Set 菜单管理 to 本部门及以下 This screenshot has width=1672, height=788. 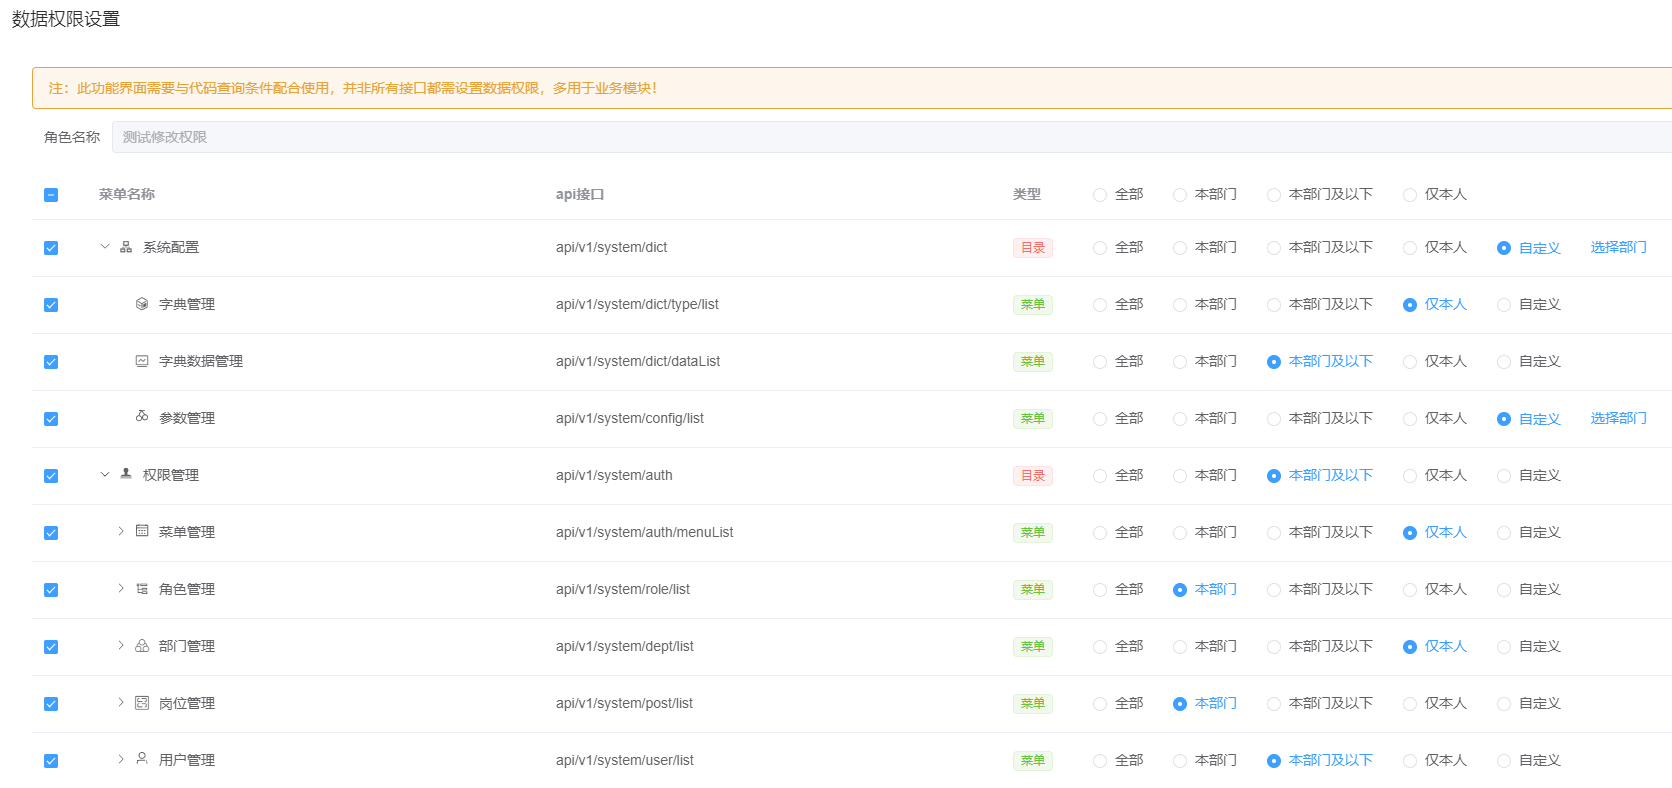click(1274, 533)
